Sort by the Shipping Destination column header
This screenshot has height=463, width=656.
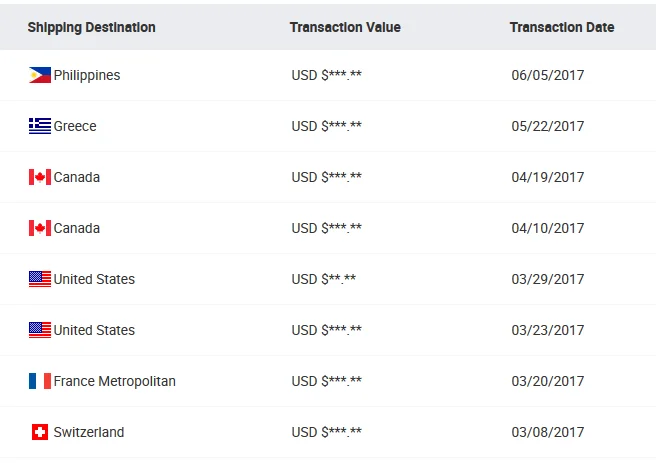click(91, 27)
